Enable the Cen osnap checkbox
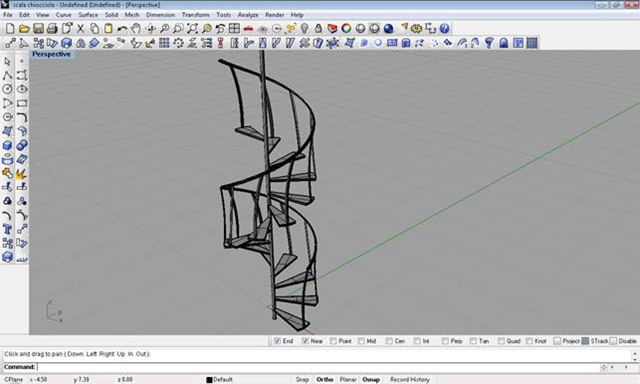Viewport: 640px width, 384px height. pyautogui.click(x=389, y=341)
